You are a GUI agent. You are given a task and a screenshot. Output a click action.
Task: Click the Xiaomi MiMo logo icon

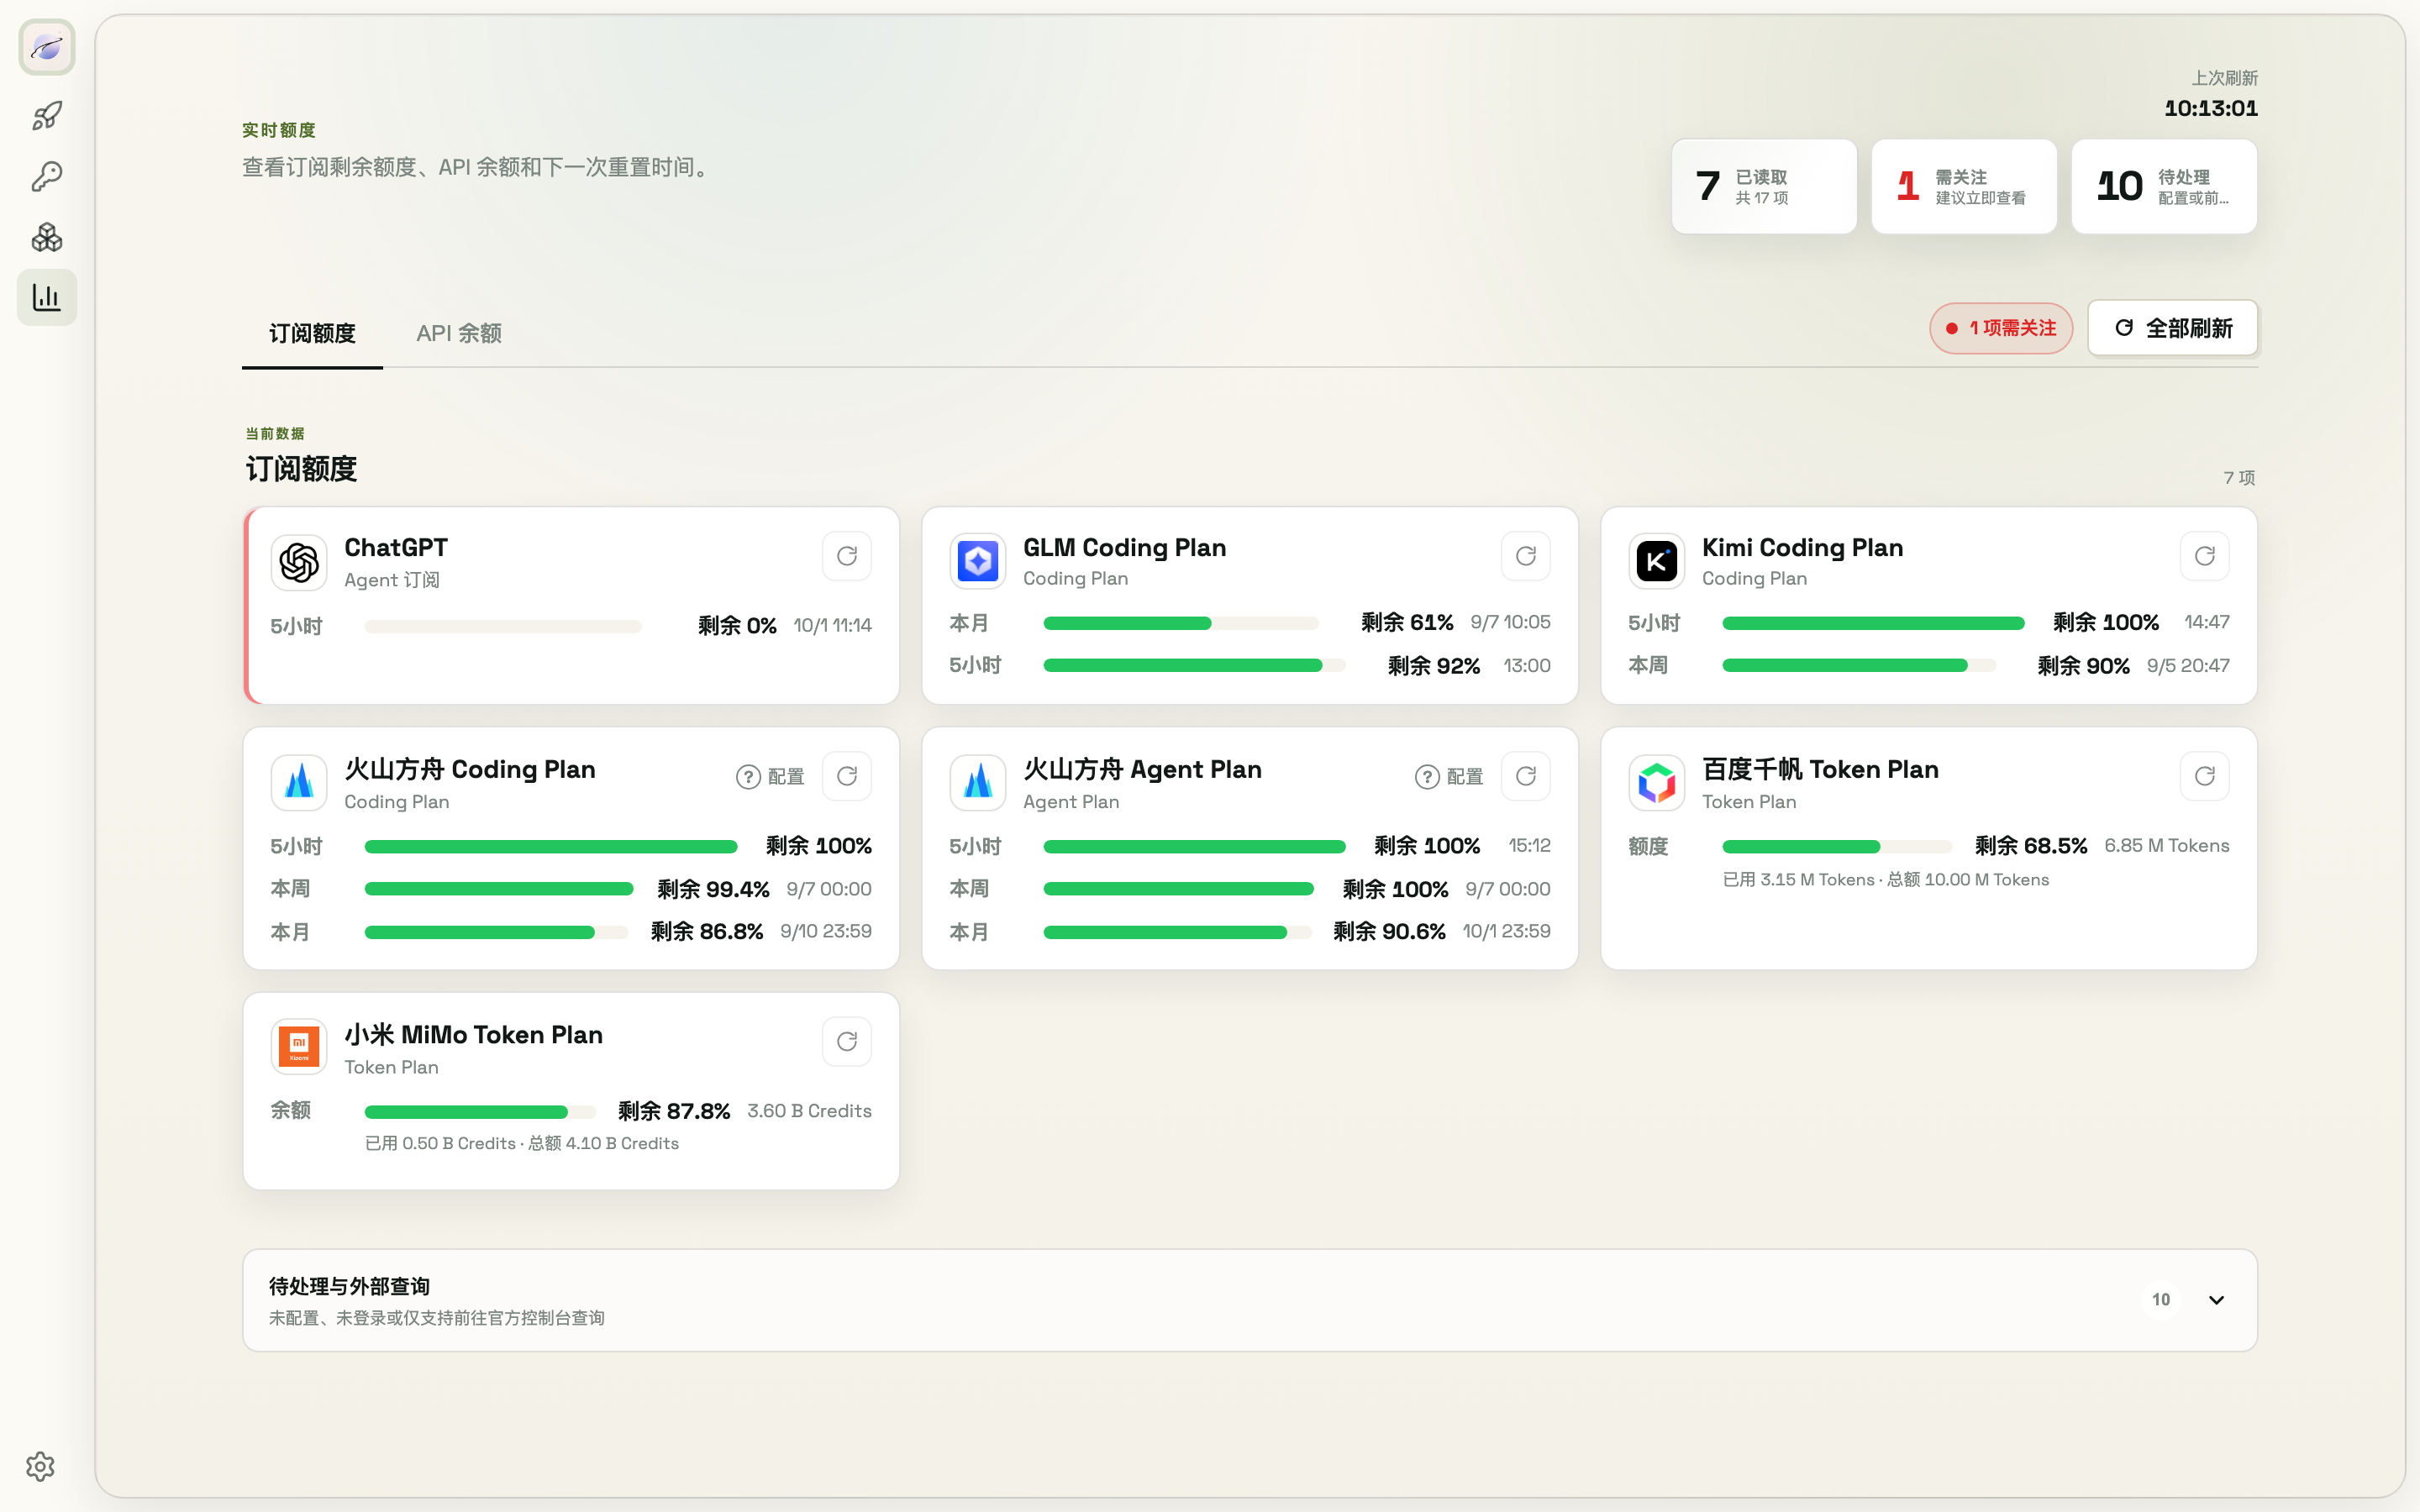click(299, 1047)
